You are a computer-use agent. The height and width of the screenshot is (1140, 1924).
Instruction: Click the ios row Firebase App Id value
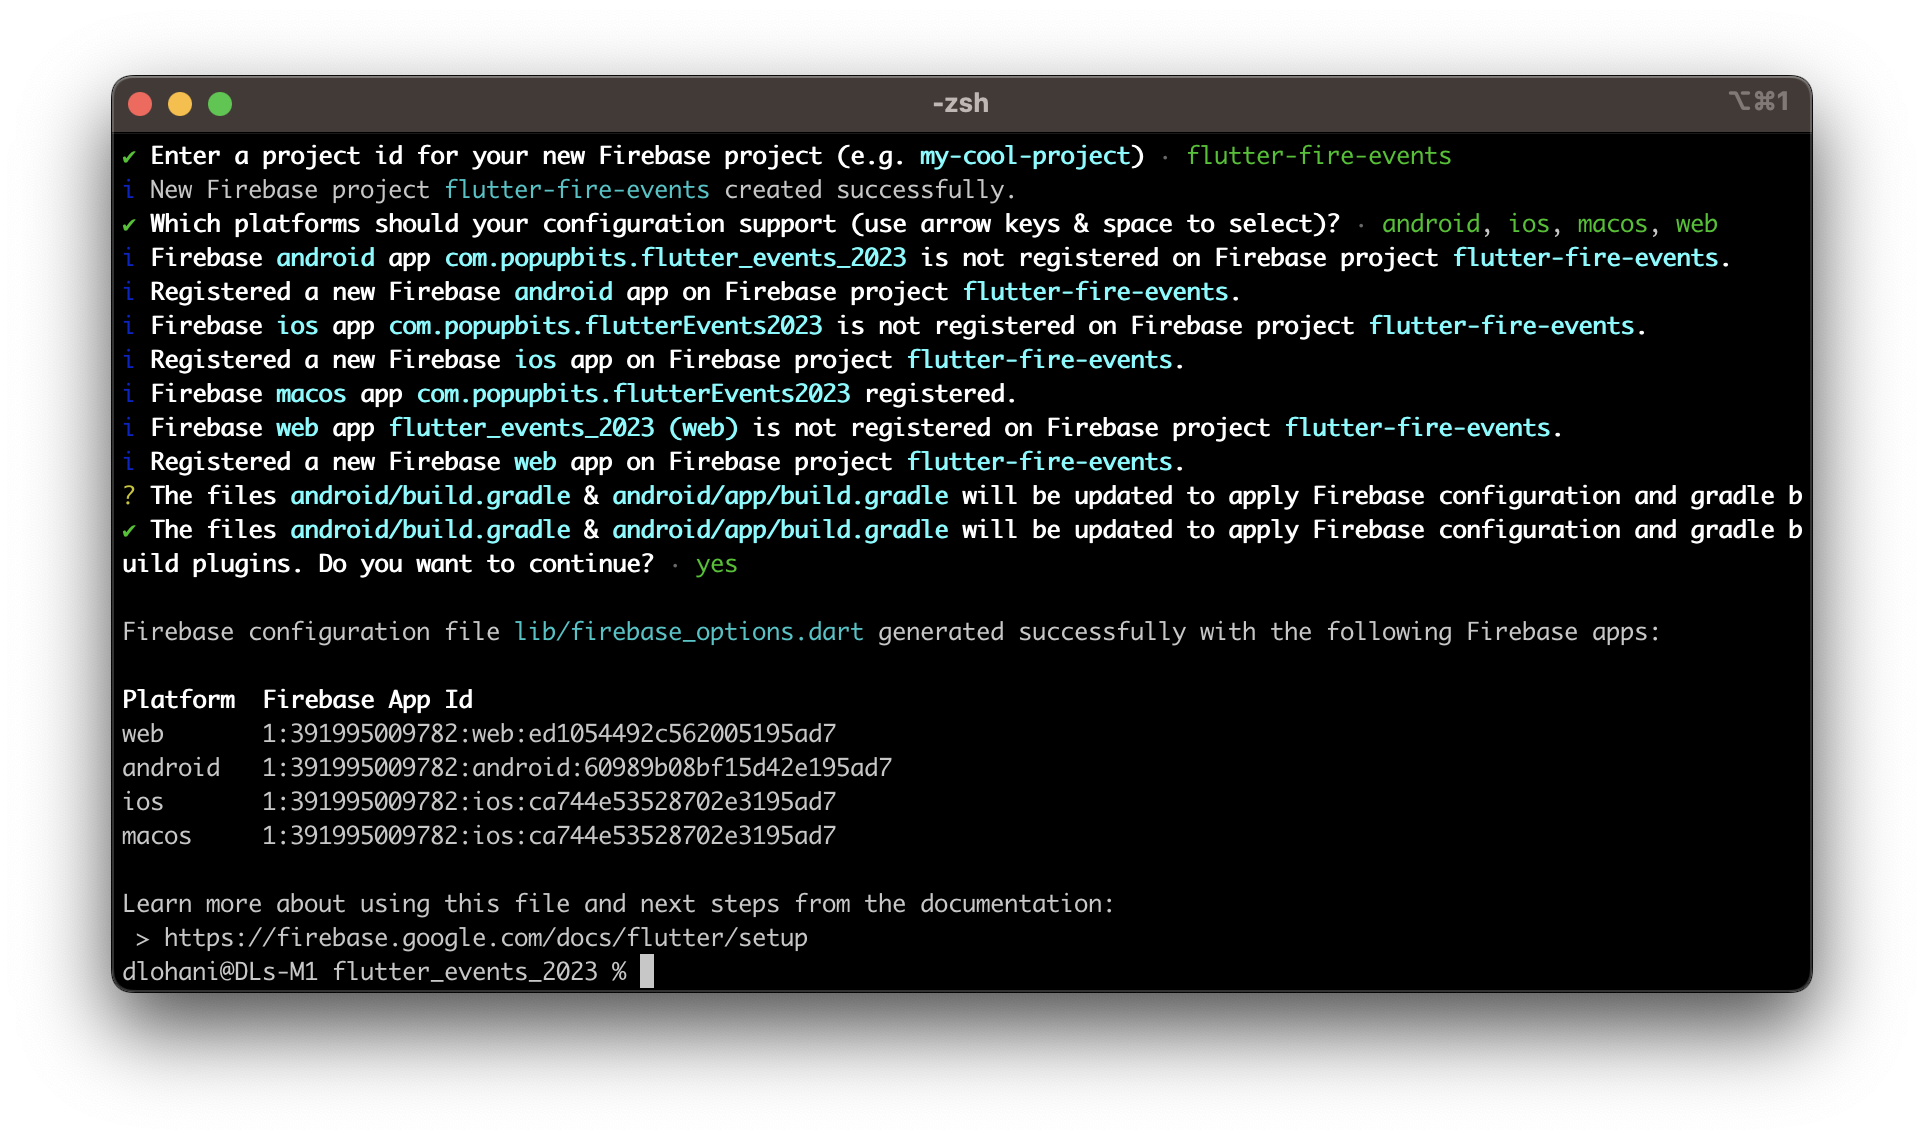point(549,802)
